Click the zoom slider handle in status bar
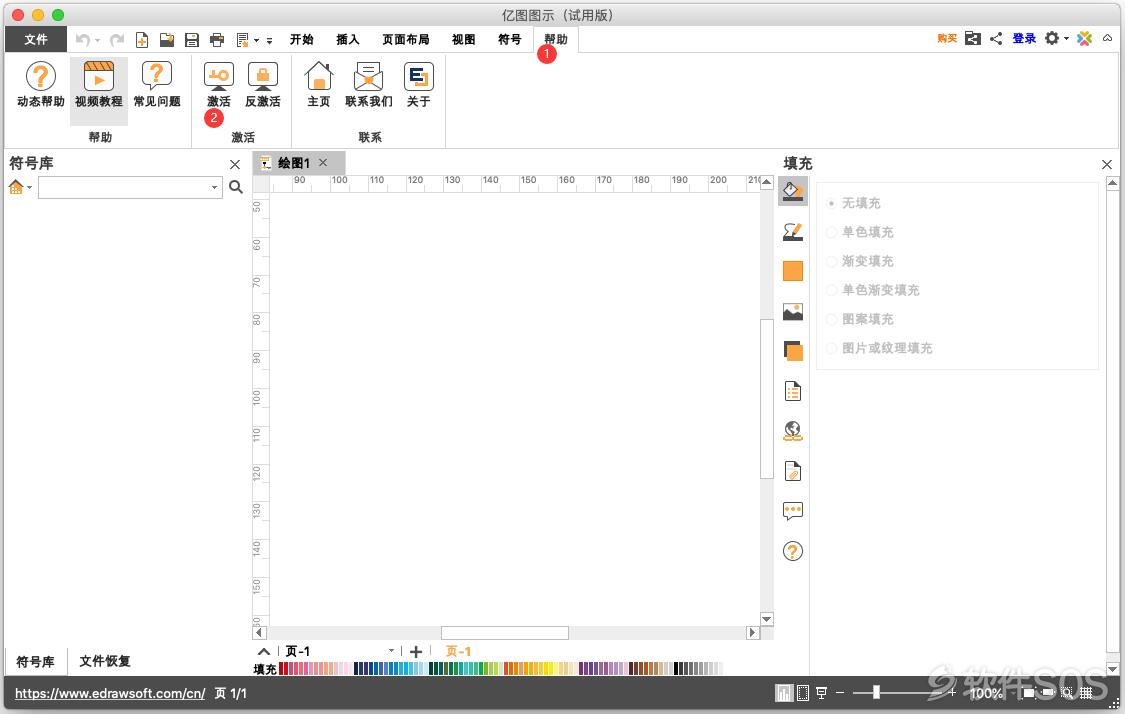The width and height of the screenshot is (1125, 714). tap(876, 692)
